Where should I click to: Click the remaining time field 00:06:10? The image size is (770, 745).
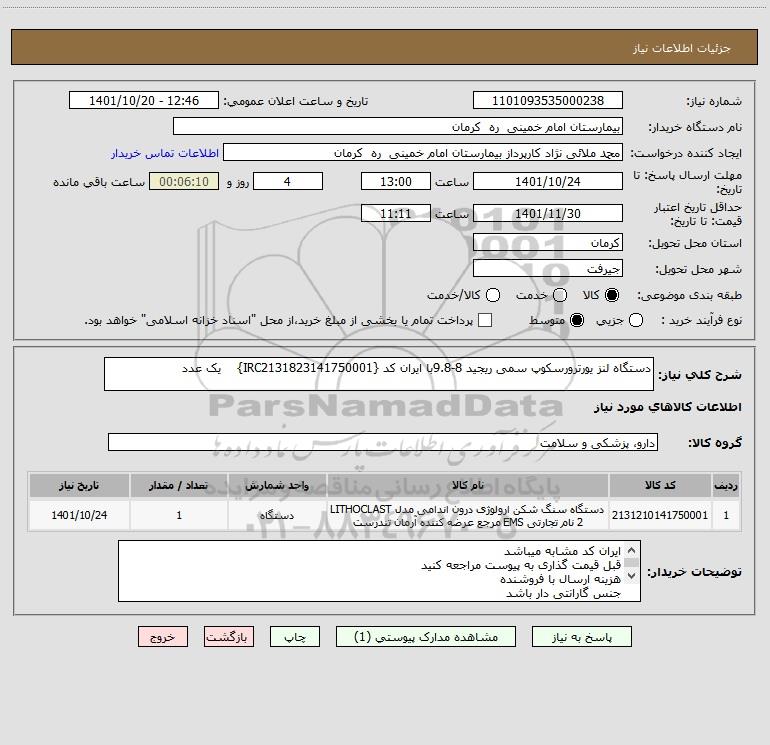(x=184, y=181)
